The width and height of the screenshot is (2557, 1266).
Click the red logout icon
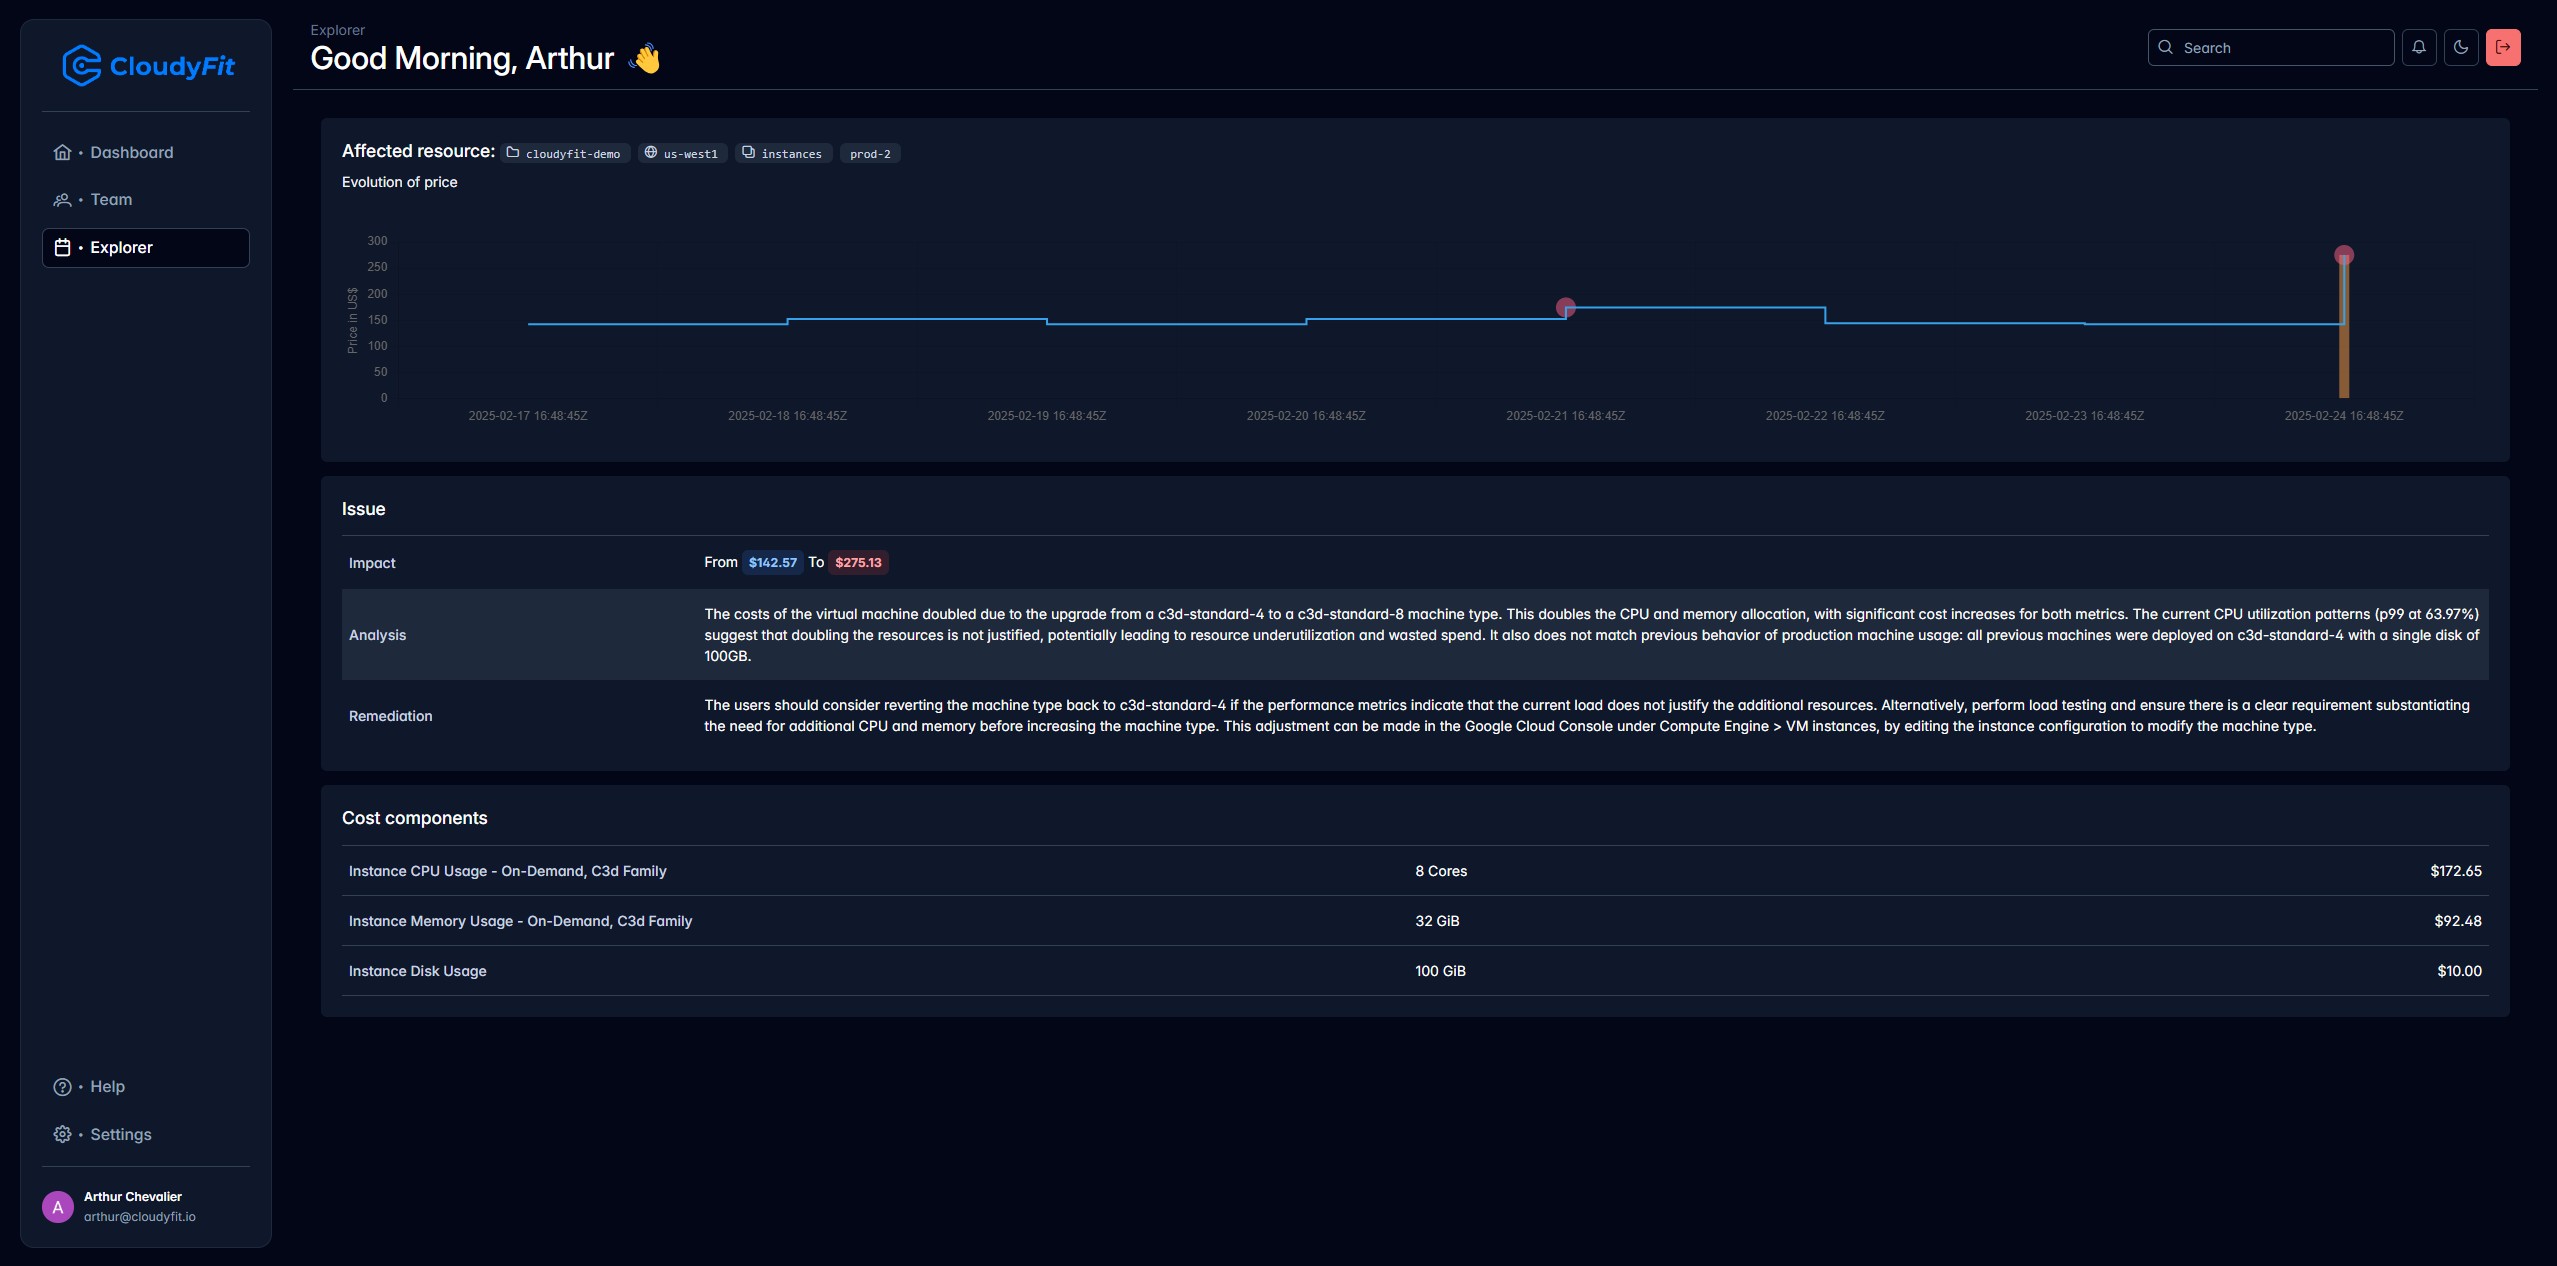point(2504,47)
